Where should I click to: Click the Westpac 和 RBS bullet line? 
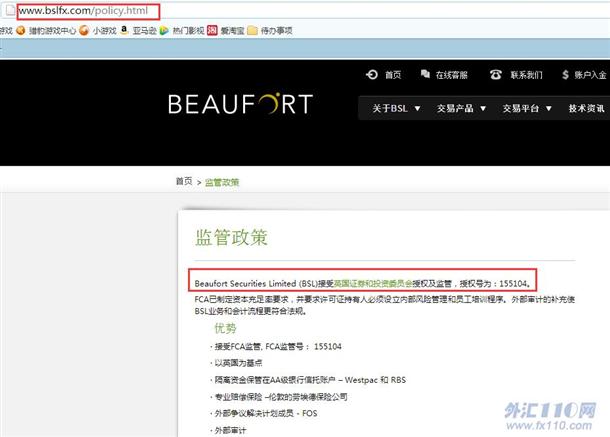coord(310,380)
